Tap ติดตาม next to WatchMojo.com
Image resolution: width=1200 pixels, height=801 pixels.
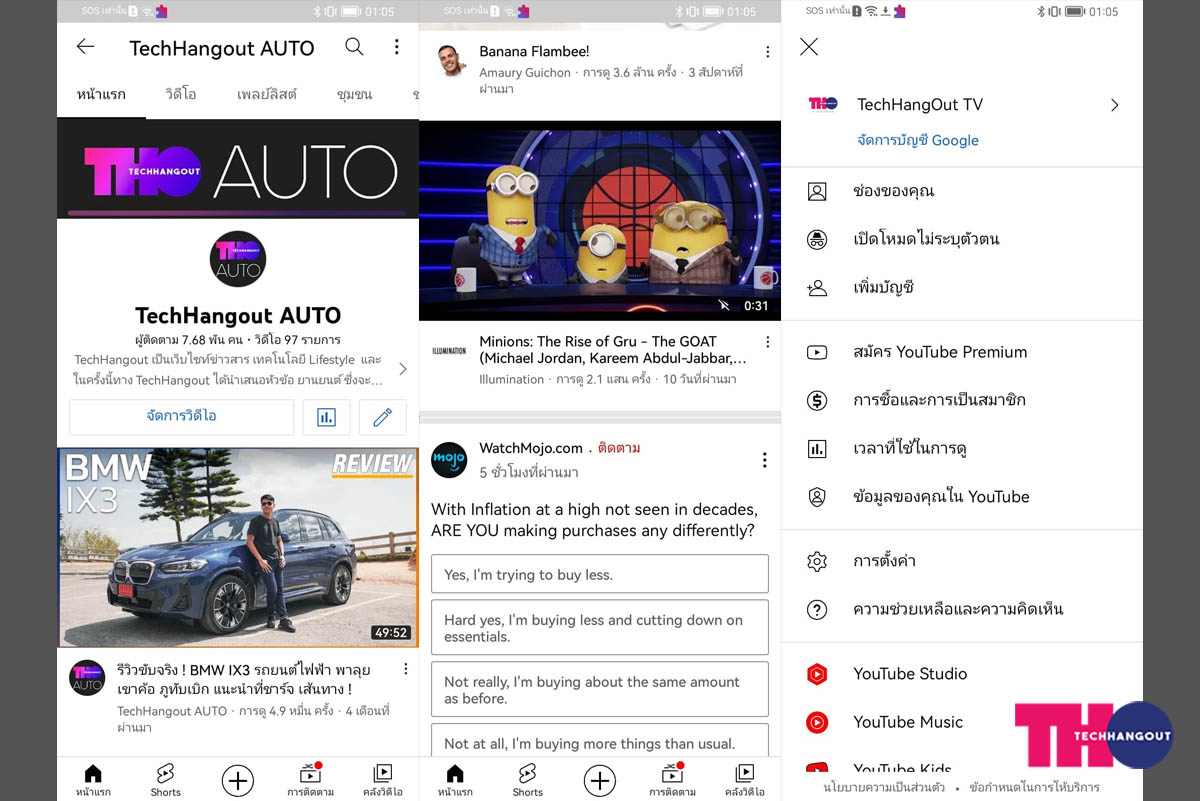point(619,448)
